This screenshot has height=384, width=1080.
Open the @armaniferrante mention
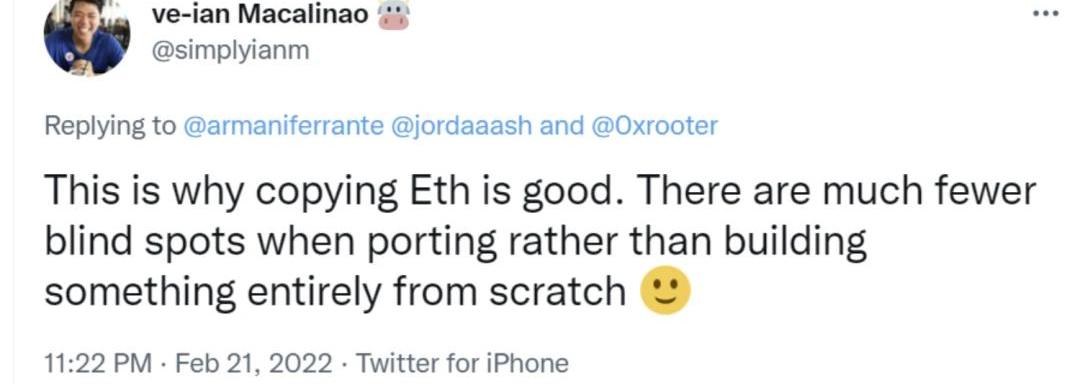point(283,126)
